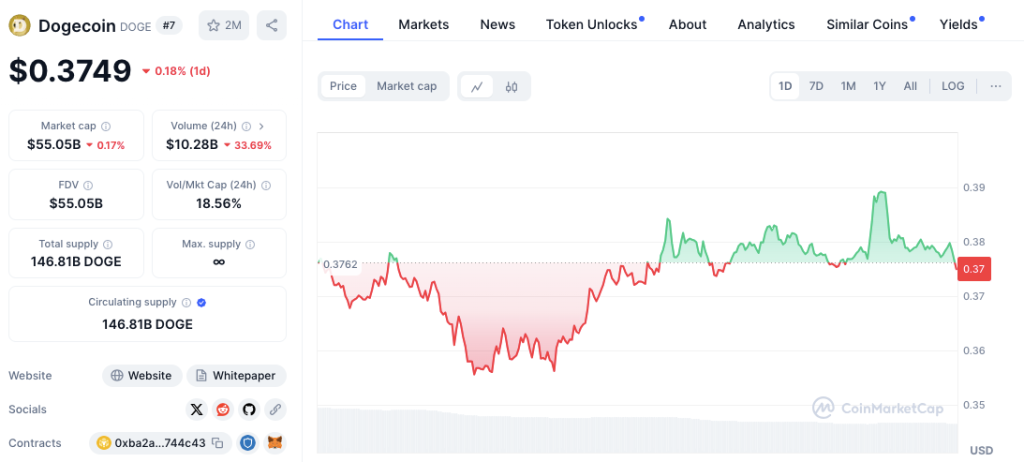Toggle LOG scale on chart

pos(953,86)
